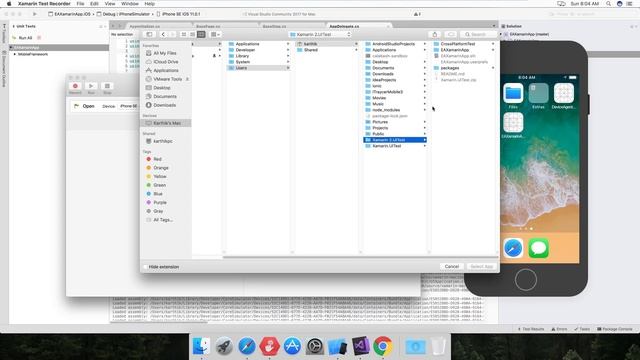The width and height of the screenshot is (640, 360).
Task: Open the Help menu
Action: 149,4
